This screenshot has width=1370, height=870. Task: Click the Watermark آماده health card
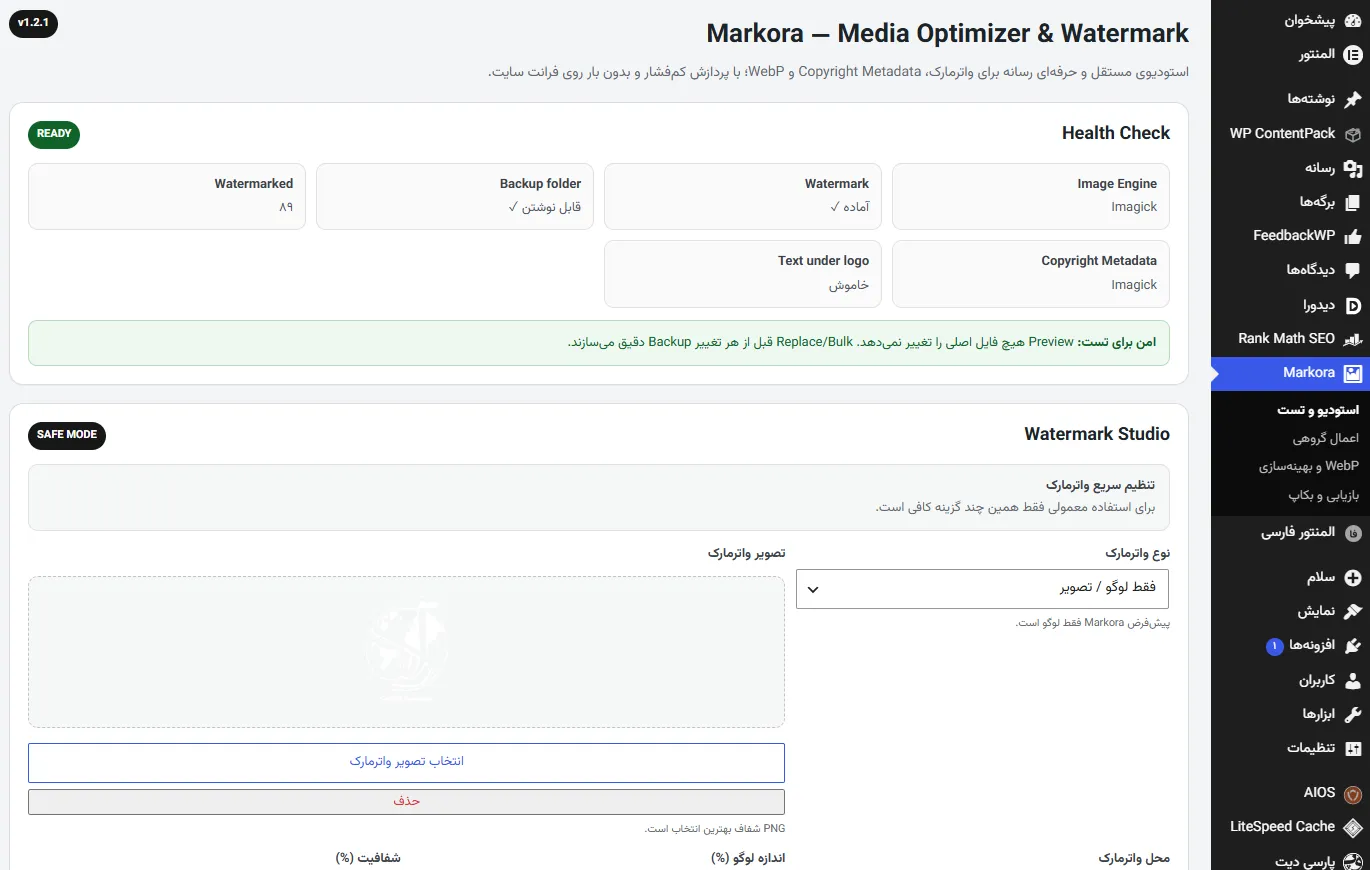pos(743,196)
